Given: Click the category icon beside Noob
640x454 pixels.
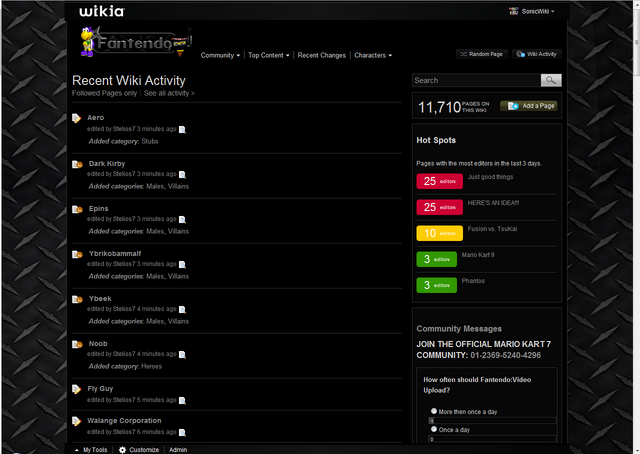Looking at the screenshot, I should pyautogui.click(x=77, y=344).
